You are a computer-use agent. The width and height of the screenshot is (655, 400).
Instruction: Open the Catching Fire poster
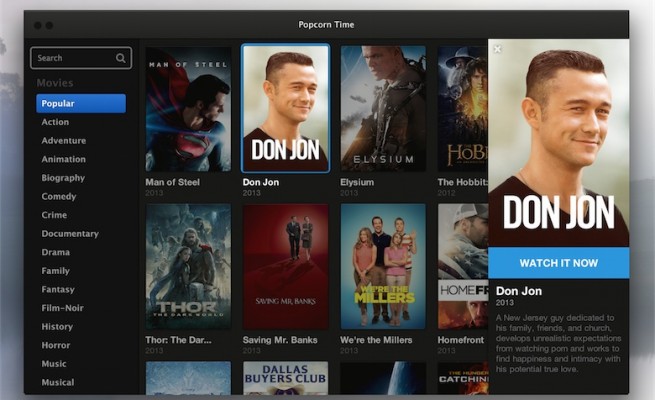tap(462, 378)
